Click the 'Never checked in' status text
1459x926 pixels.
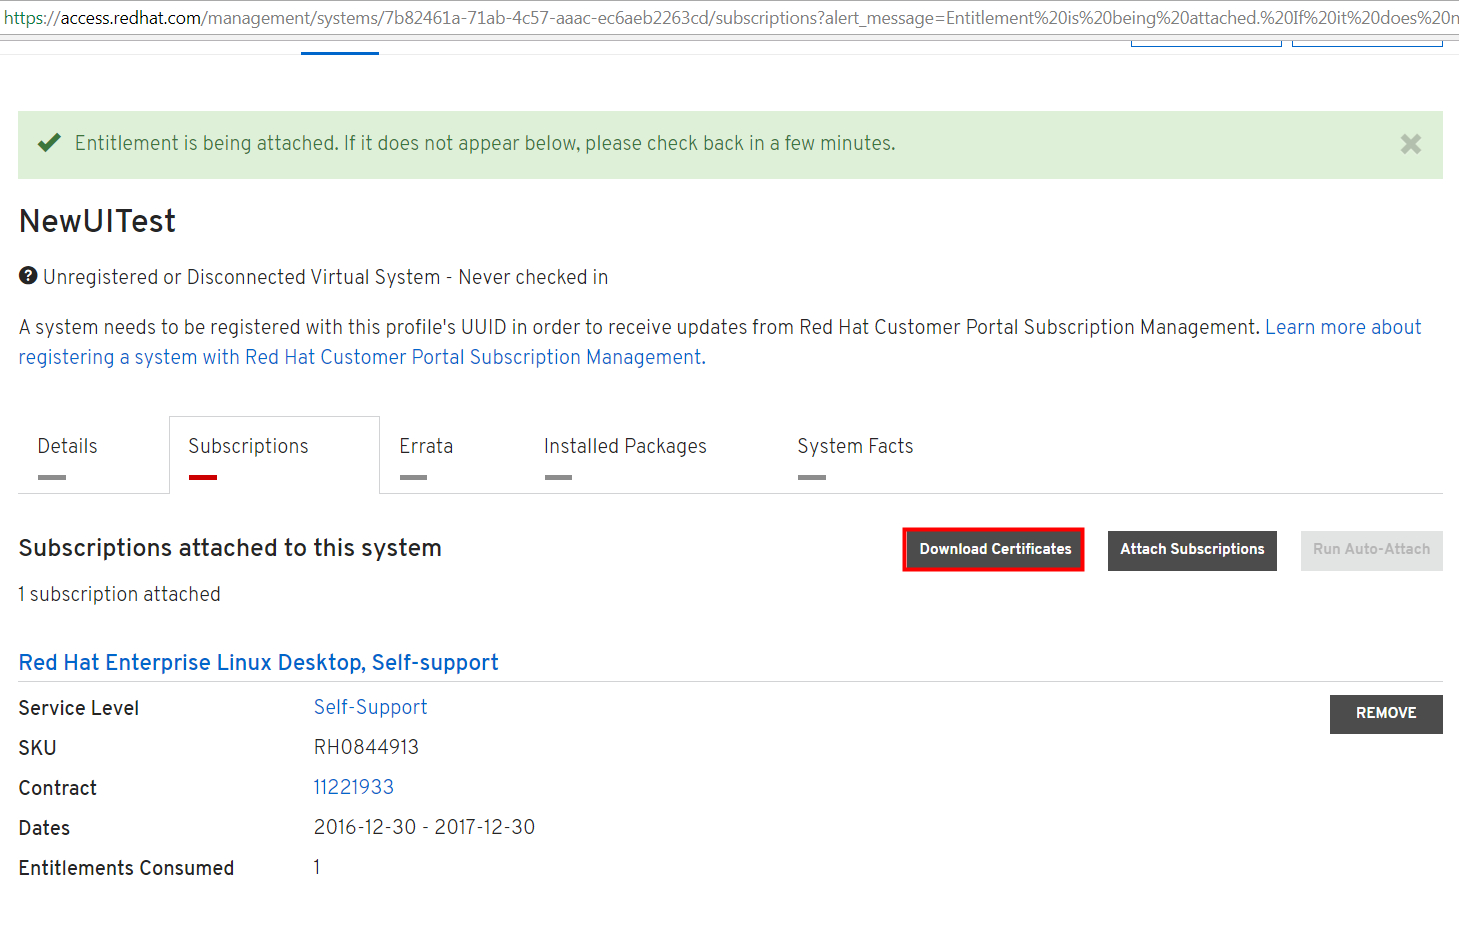click(533, 277)
